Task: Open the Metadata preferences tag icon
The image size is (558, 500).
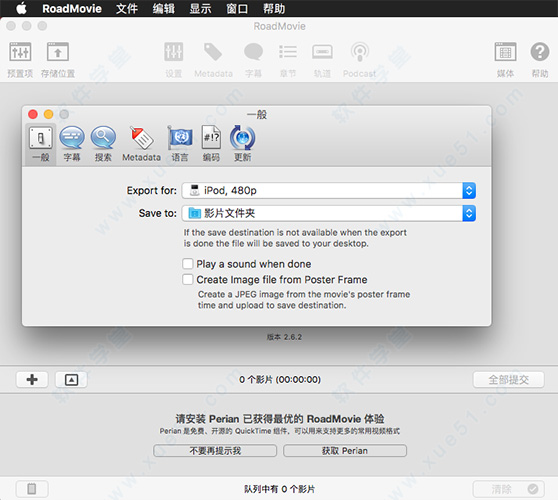Action: pyautogui.click(x=142, y=138)
